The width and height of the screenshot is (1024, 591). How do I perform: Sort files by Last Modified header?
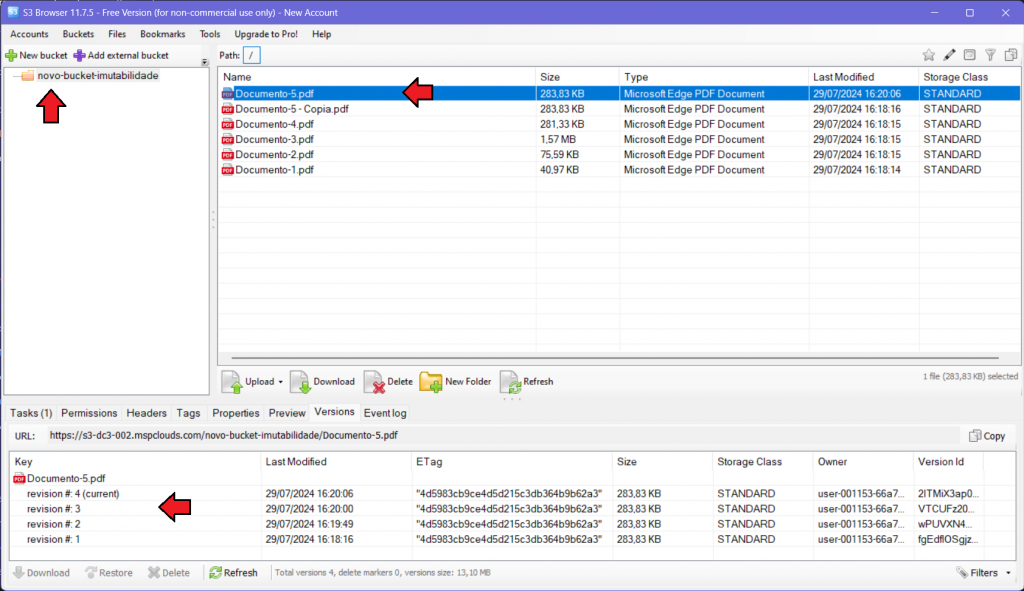tap(863, 77)
